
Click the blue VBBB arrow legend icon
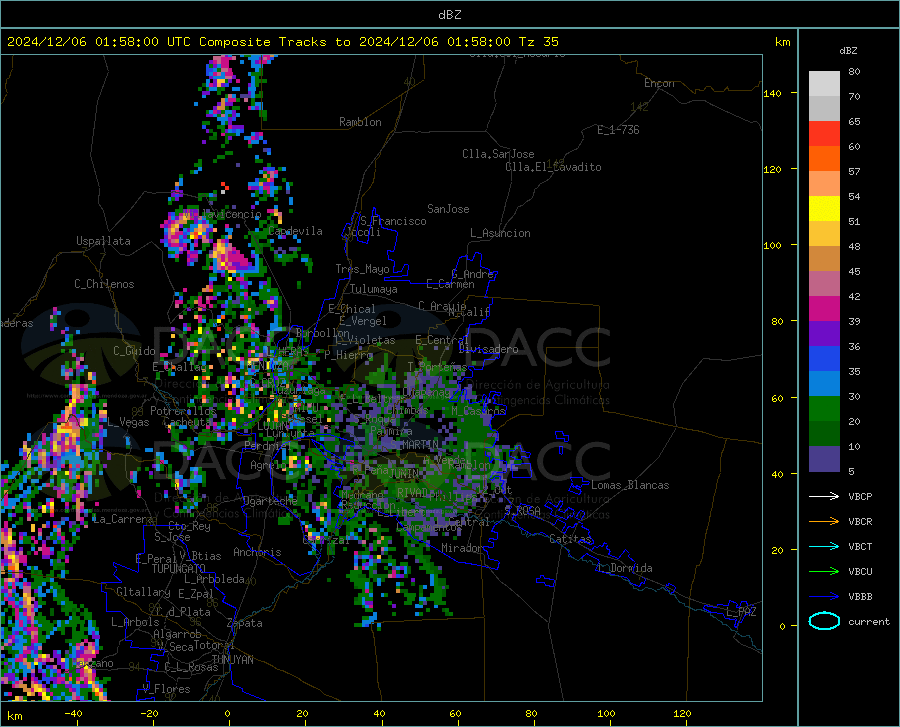coord(824,597)
